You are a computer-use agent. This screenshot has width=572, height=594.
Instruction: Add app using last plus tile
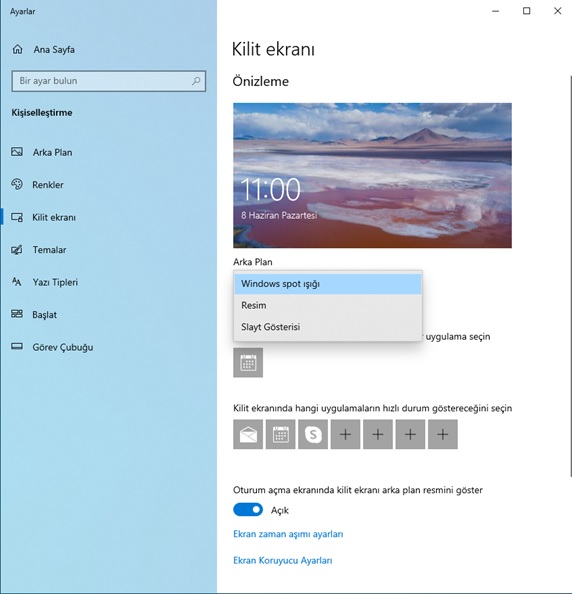click(x=443, y=434)
